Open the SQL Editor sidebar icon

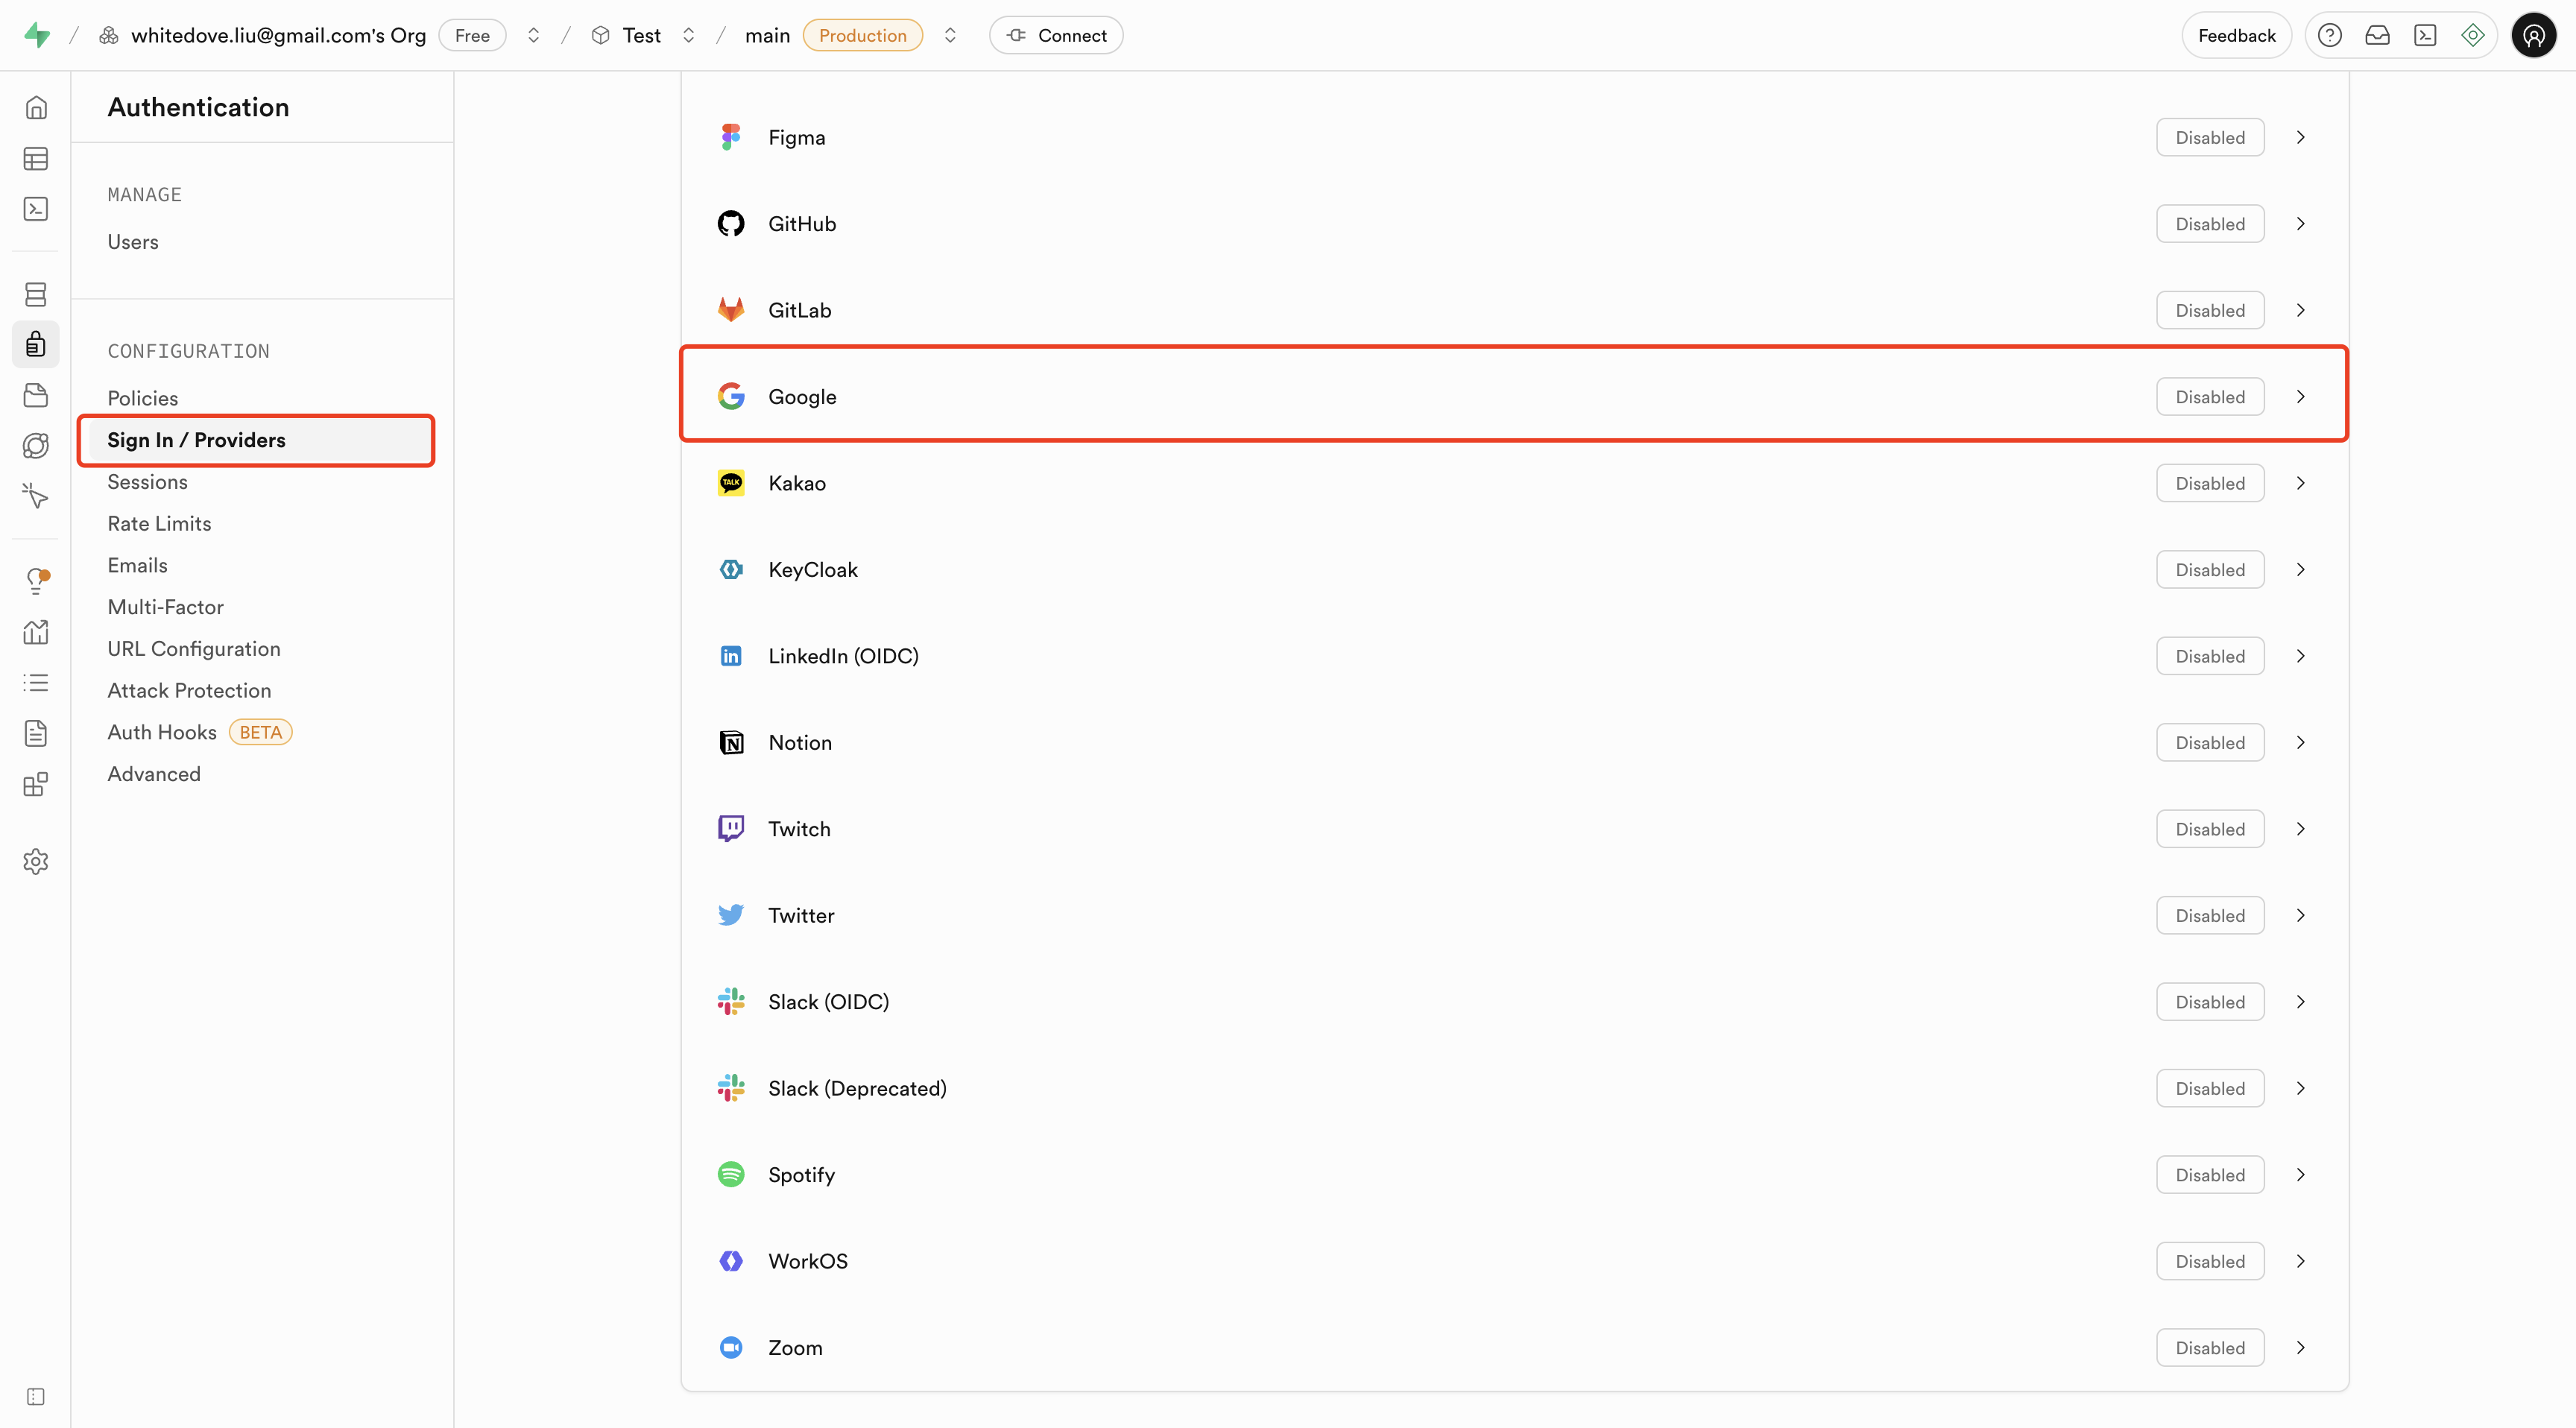pos(36,209)
